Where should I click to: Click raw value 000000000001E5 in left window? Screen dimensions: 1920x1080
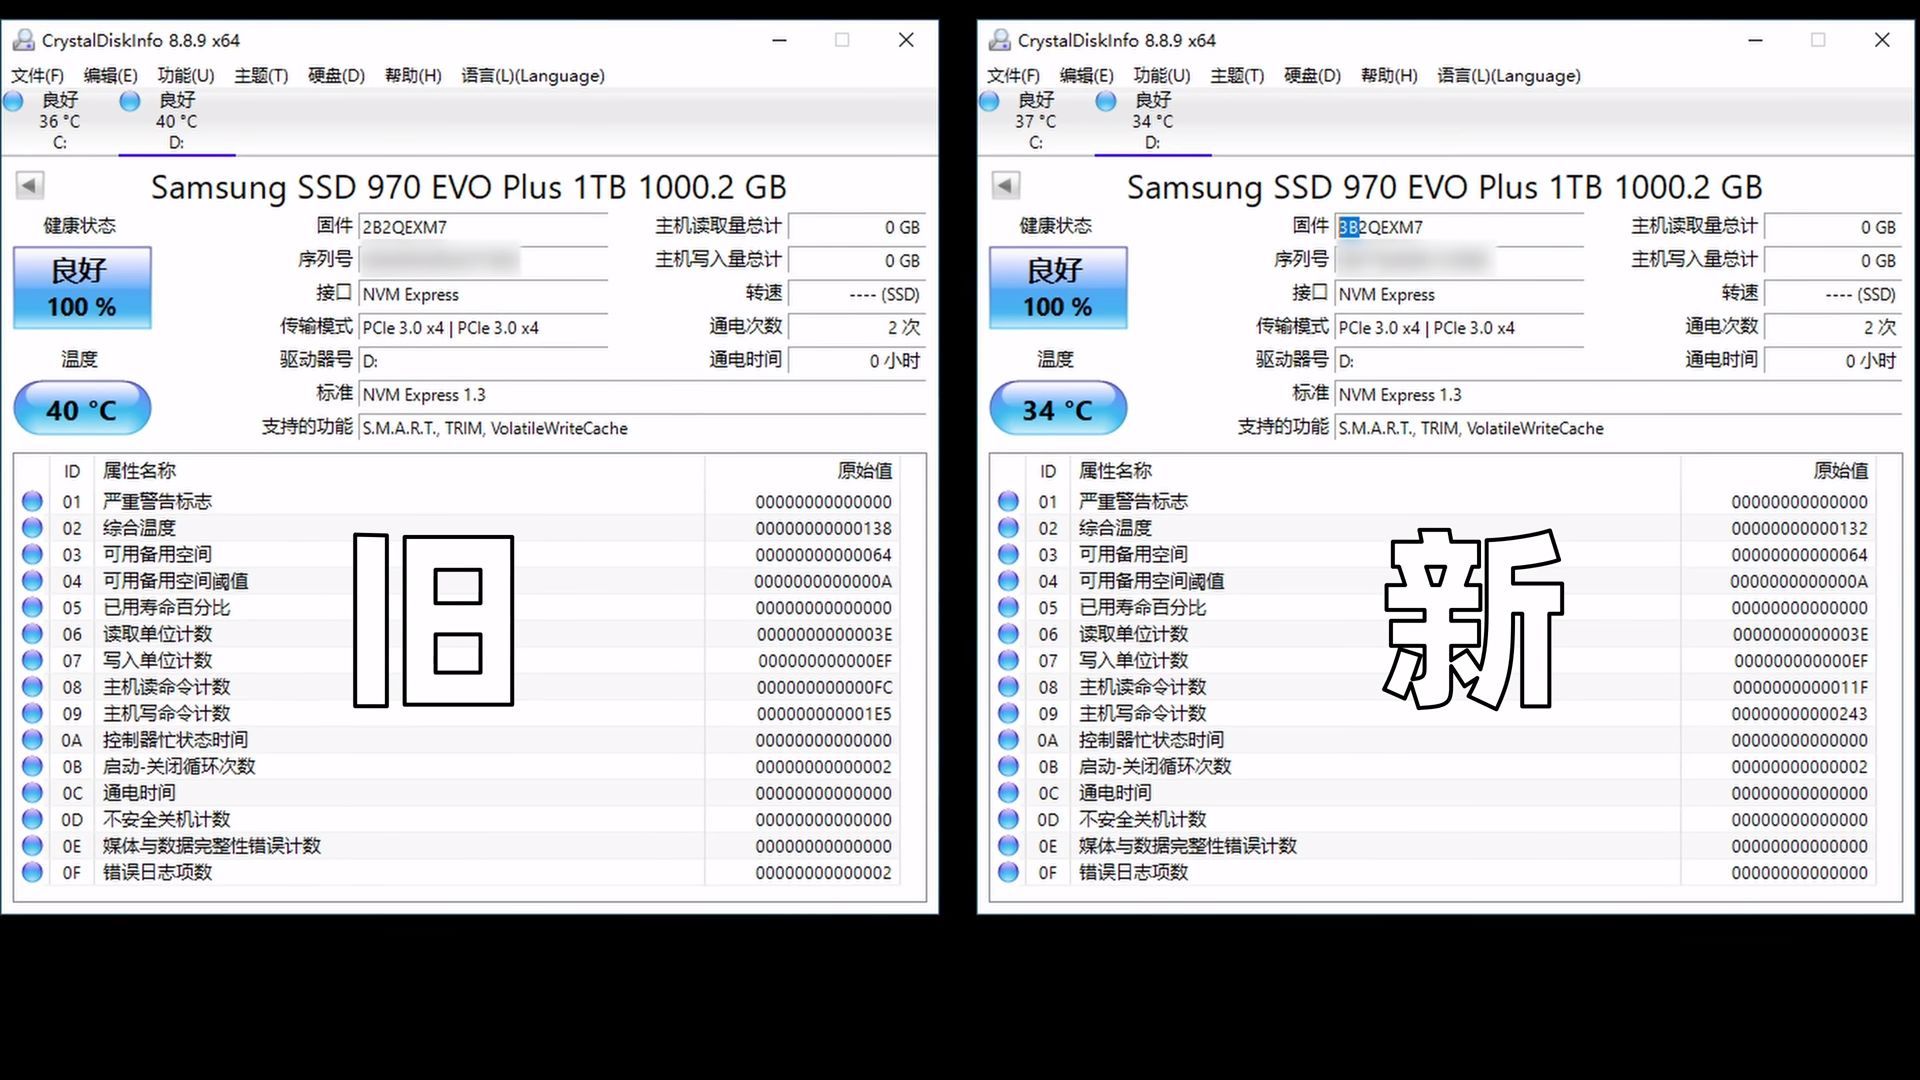tap(824, 714)
